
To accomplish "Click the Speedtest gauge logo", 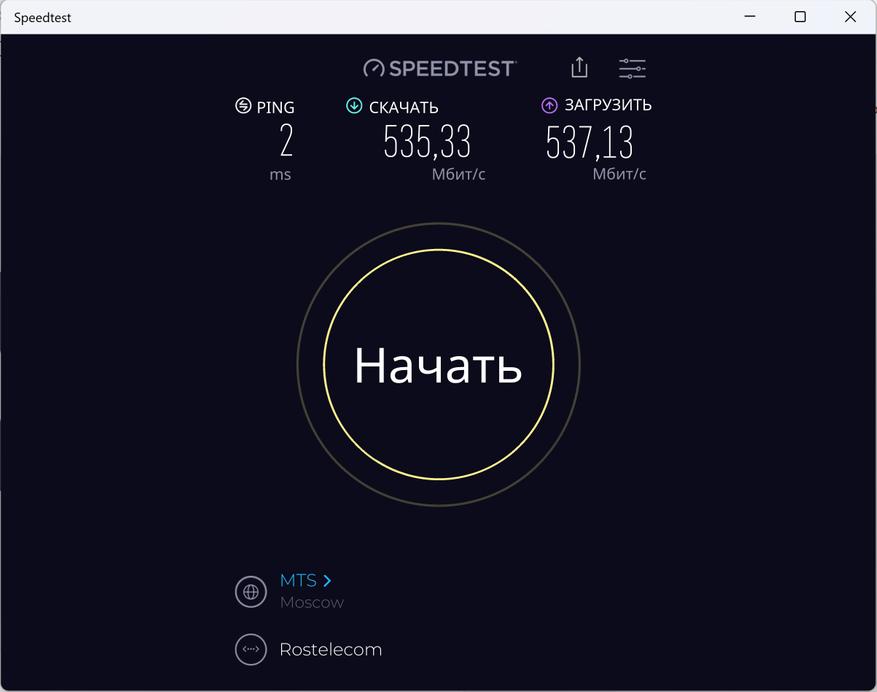I will click(x=373, y=68).
